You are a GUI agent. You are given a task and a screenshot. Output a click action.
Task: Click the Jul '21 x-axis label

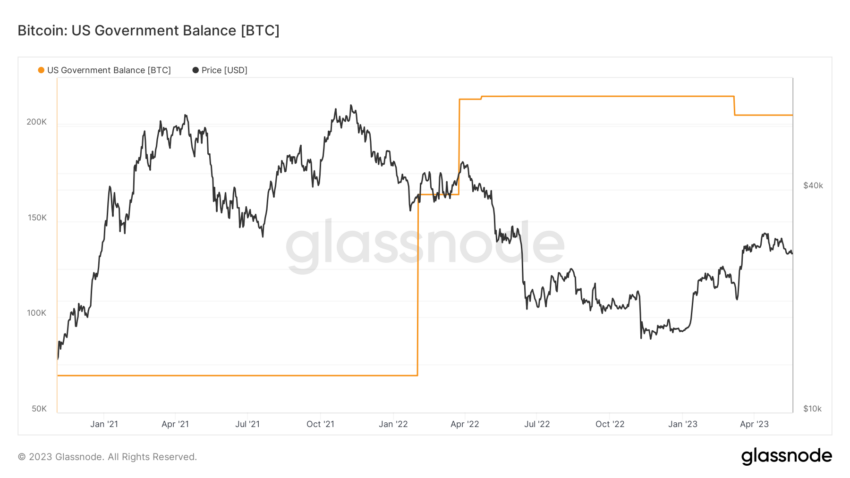[x=247, y=424]
